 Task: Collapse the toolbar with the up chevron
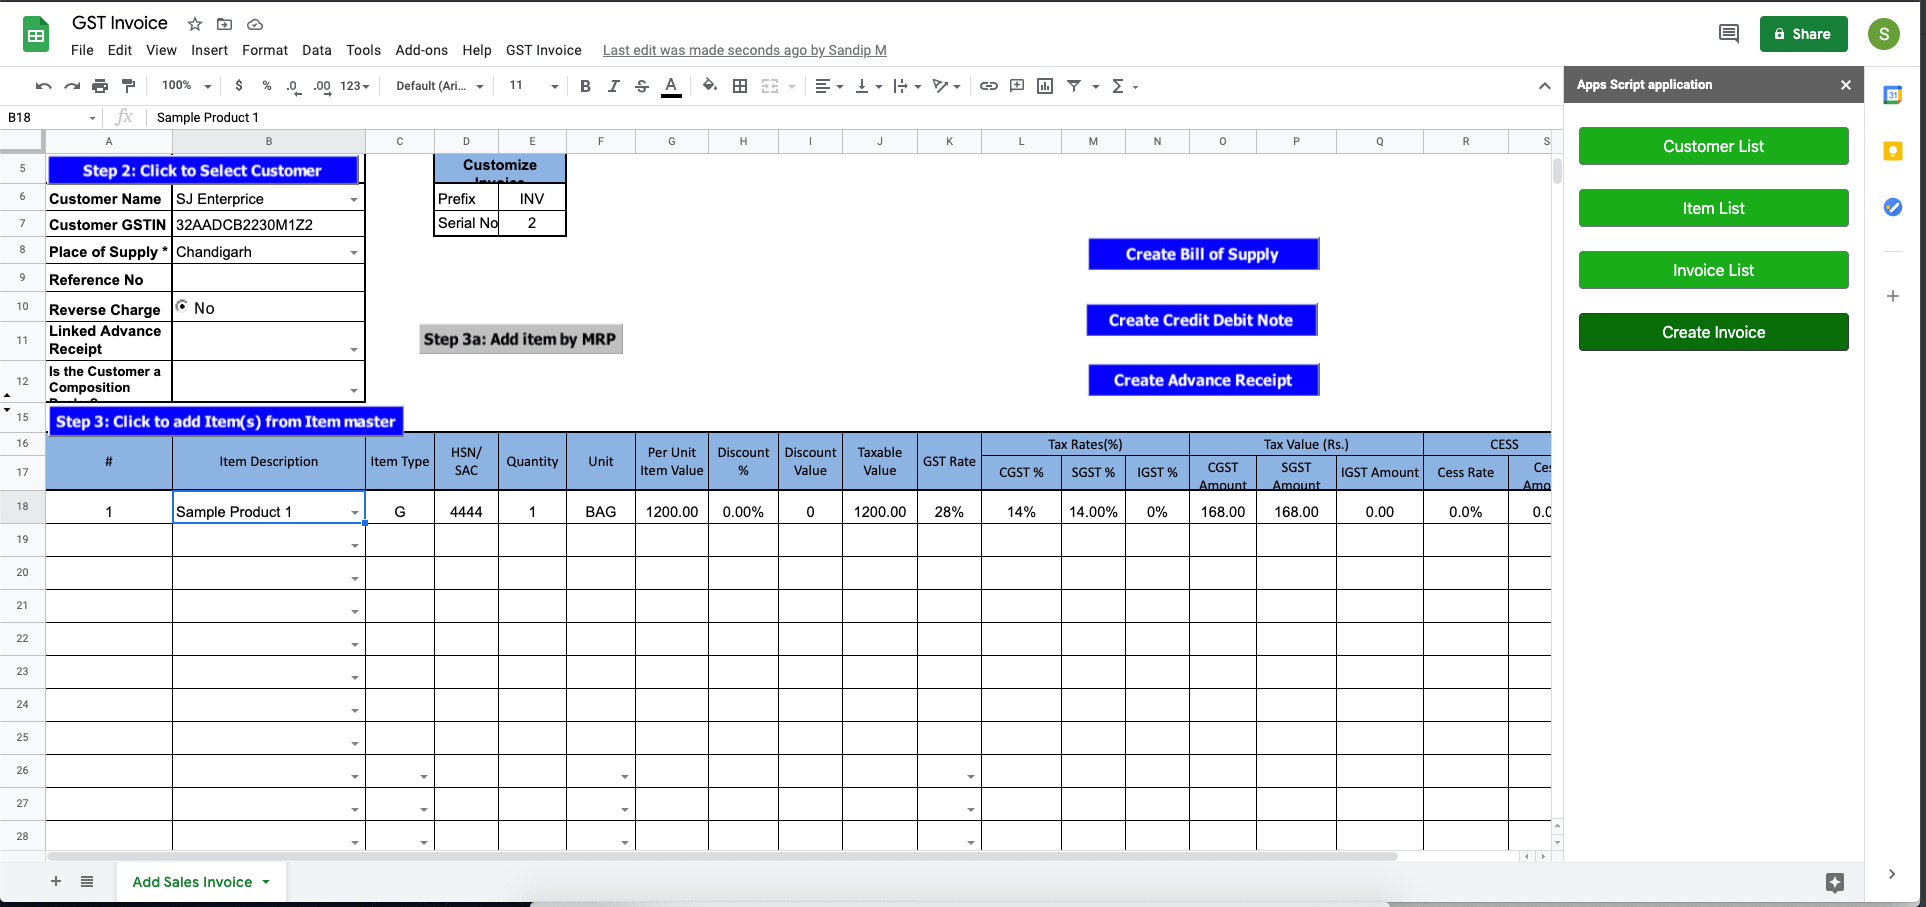pyautogui.click(x=1544, y=86)
